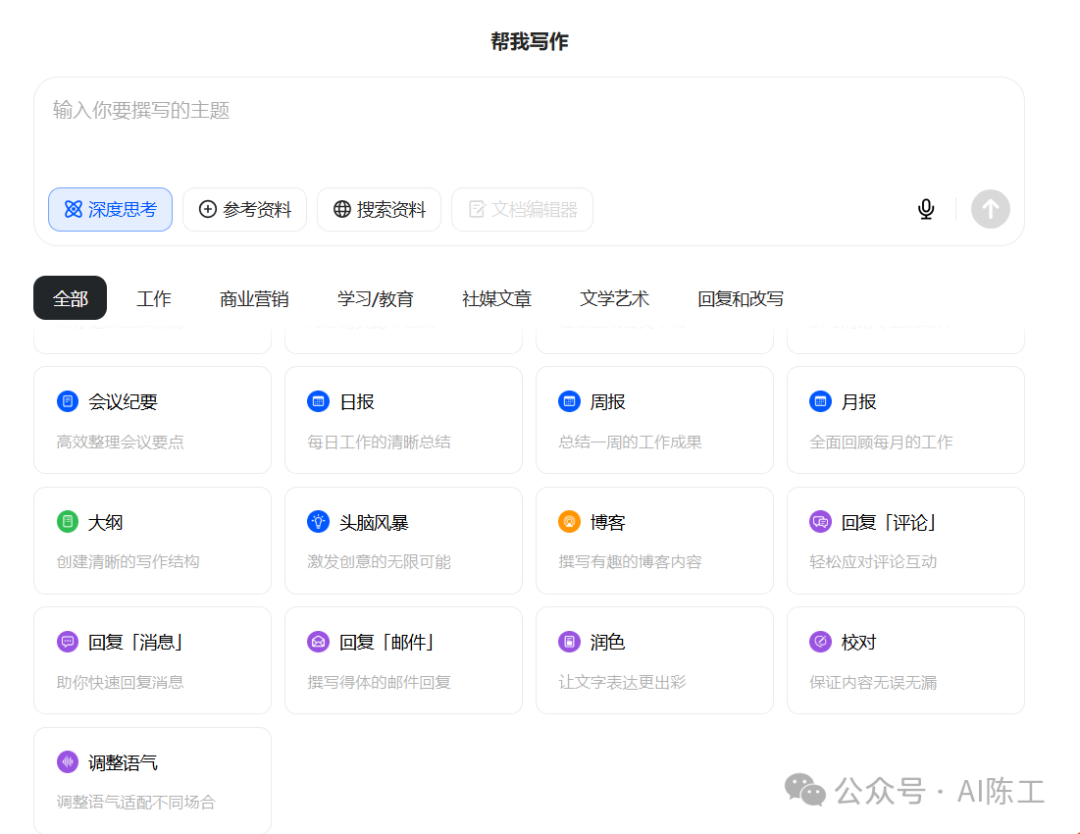This screenshot has height=834, width=1080.
Task: Switch to the 文学艺术 tab
Action: click(x=614, y=299)
